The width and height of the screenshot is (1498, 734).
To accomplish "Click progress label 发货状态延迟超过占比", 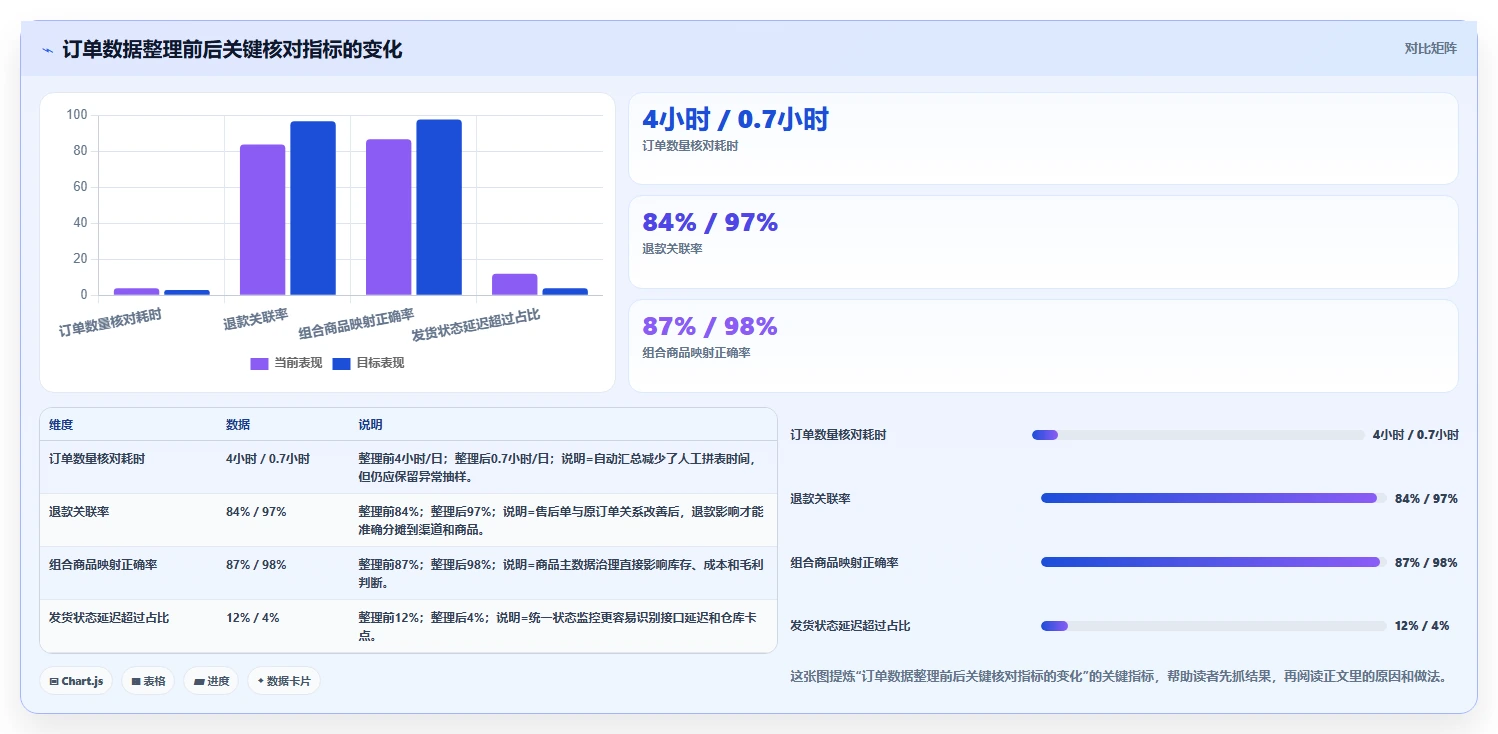I will click(850, 626).
